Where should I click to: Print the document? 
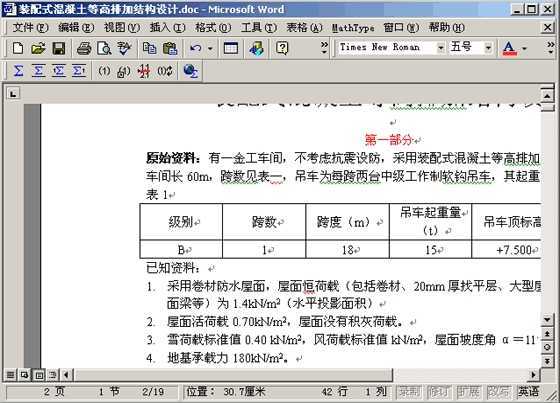(84, 48)
